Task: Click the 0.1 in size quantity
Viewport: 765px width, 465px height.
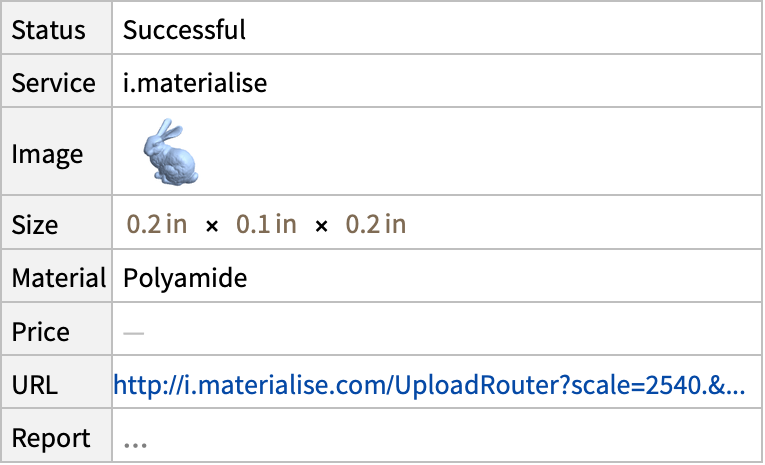Action: 266,224
